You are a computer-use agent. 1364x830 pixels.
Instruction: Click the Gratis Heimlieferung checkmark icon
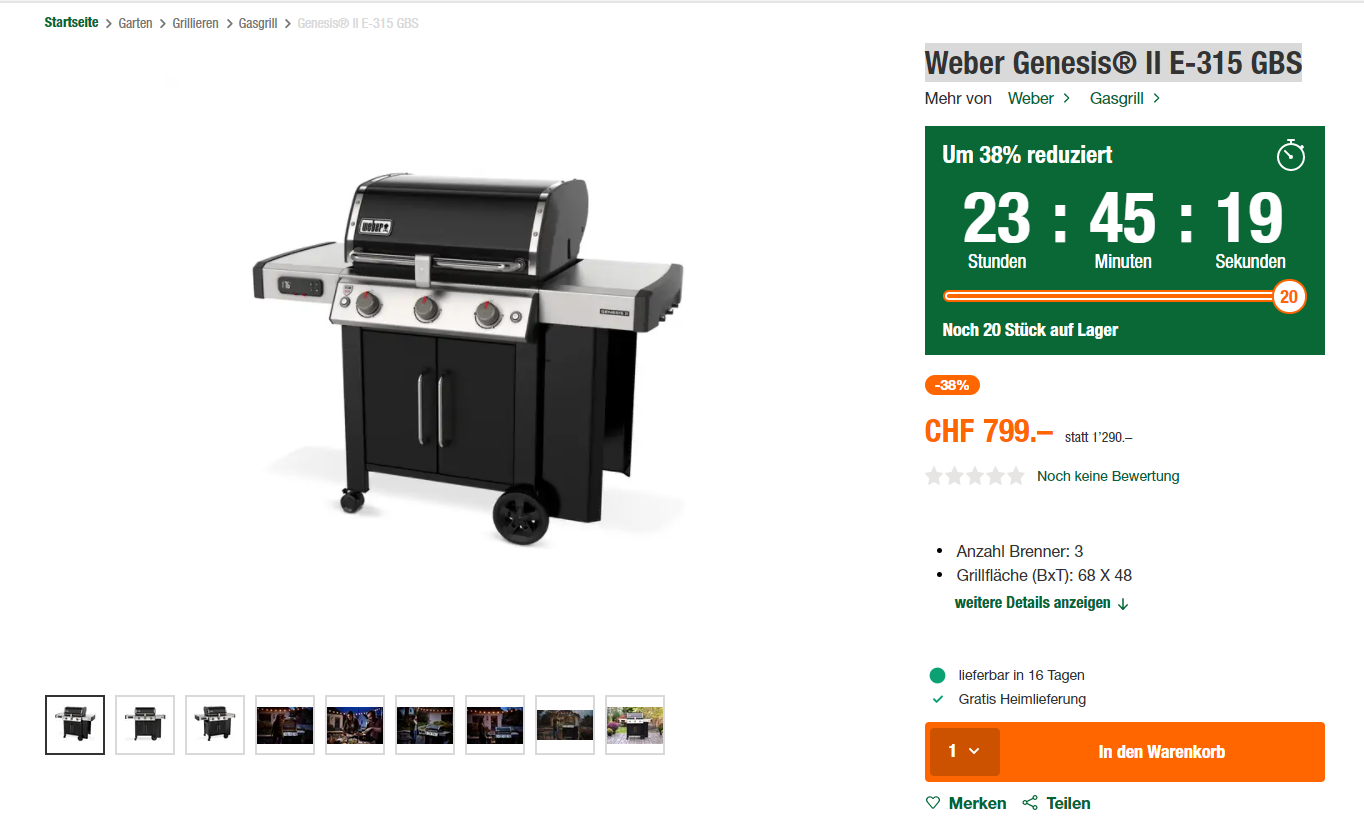pos(937,699)
